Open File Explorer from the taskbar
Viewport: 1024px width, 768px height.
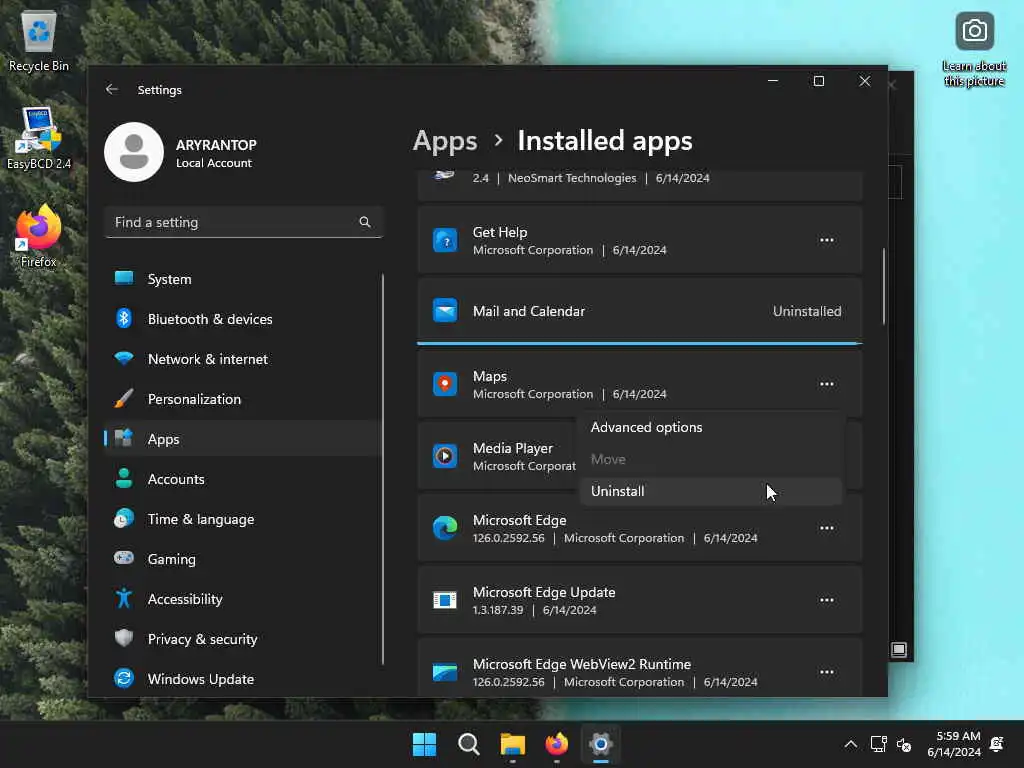tap(513, 744)
